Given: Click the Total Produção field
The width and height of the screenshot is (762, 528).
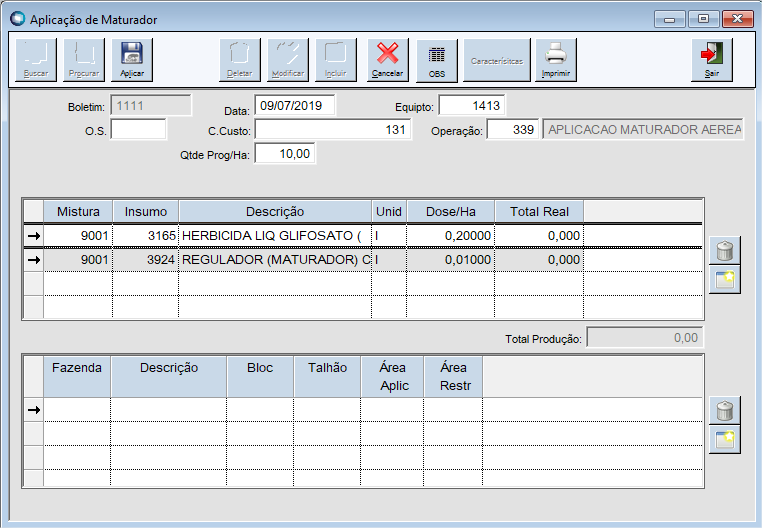Looking at the screenshot, I should click(644, 337).
